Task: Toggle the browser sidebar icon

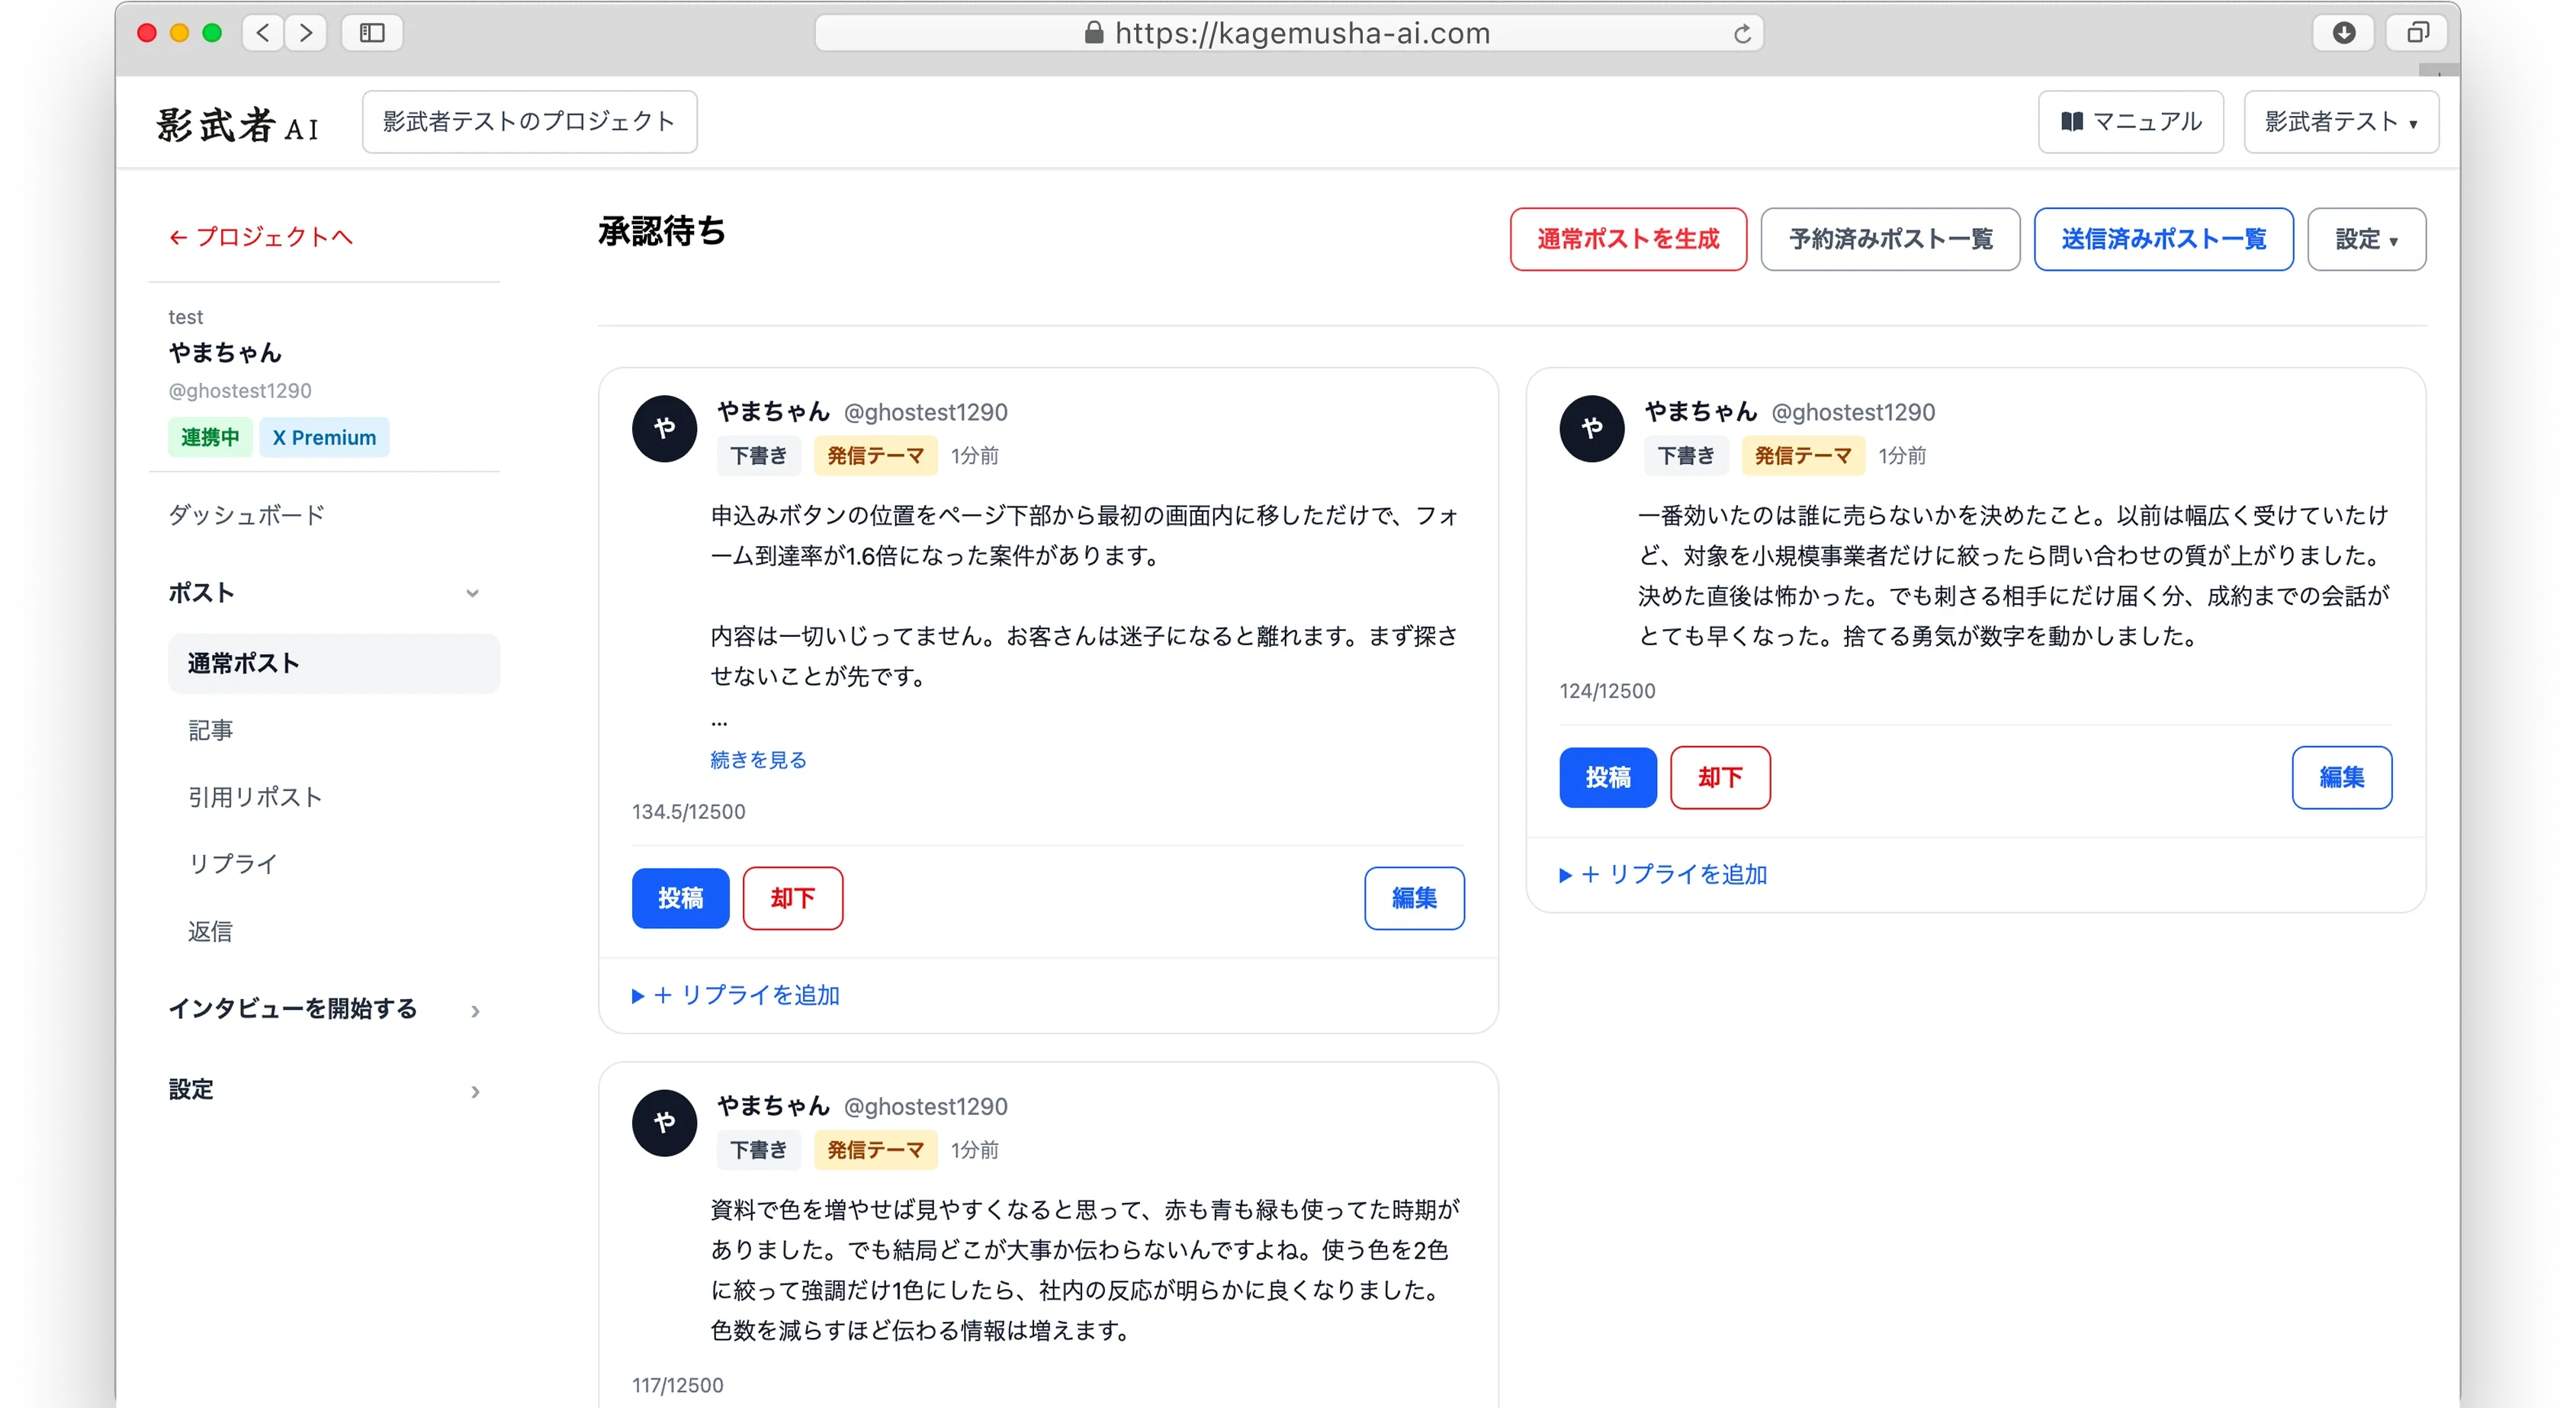Action: pyautogui.click(x=372, y=33)
